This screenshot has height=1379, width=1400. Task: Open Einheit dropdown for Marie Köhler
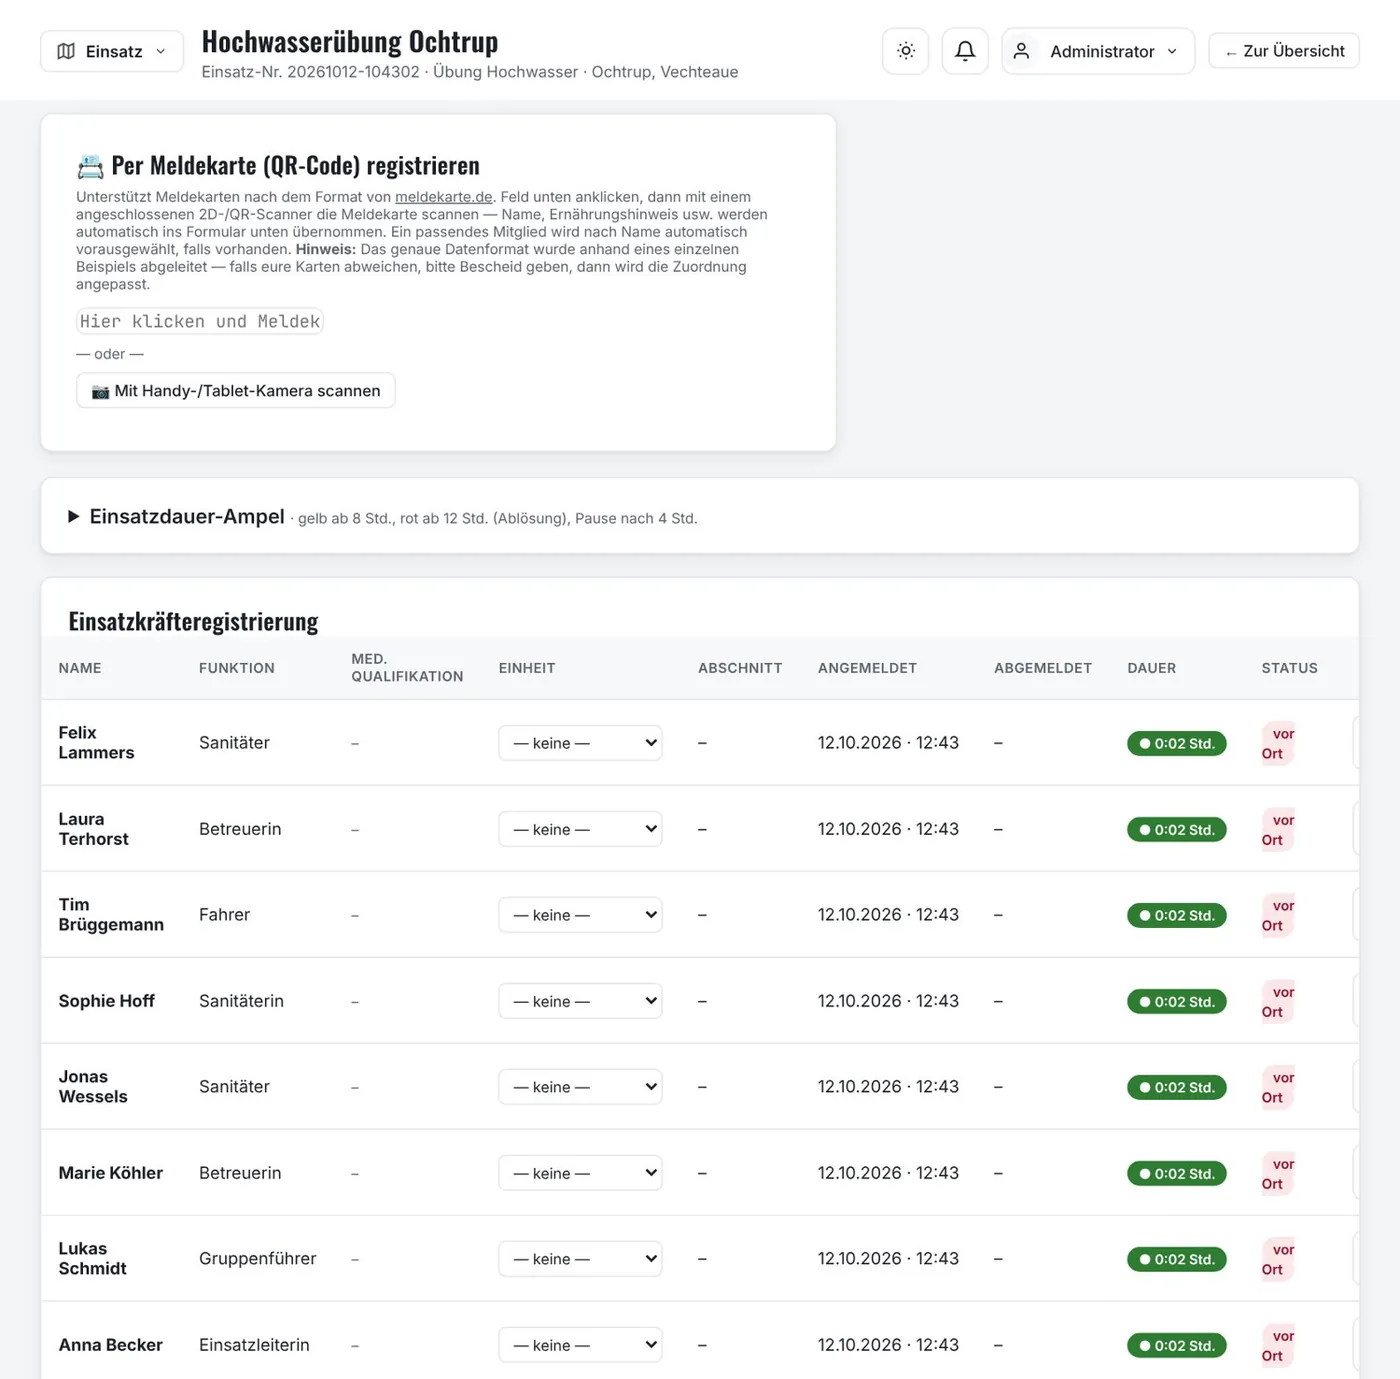580,1173
